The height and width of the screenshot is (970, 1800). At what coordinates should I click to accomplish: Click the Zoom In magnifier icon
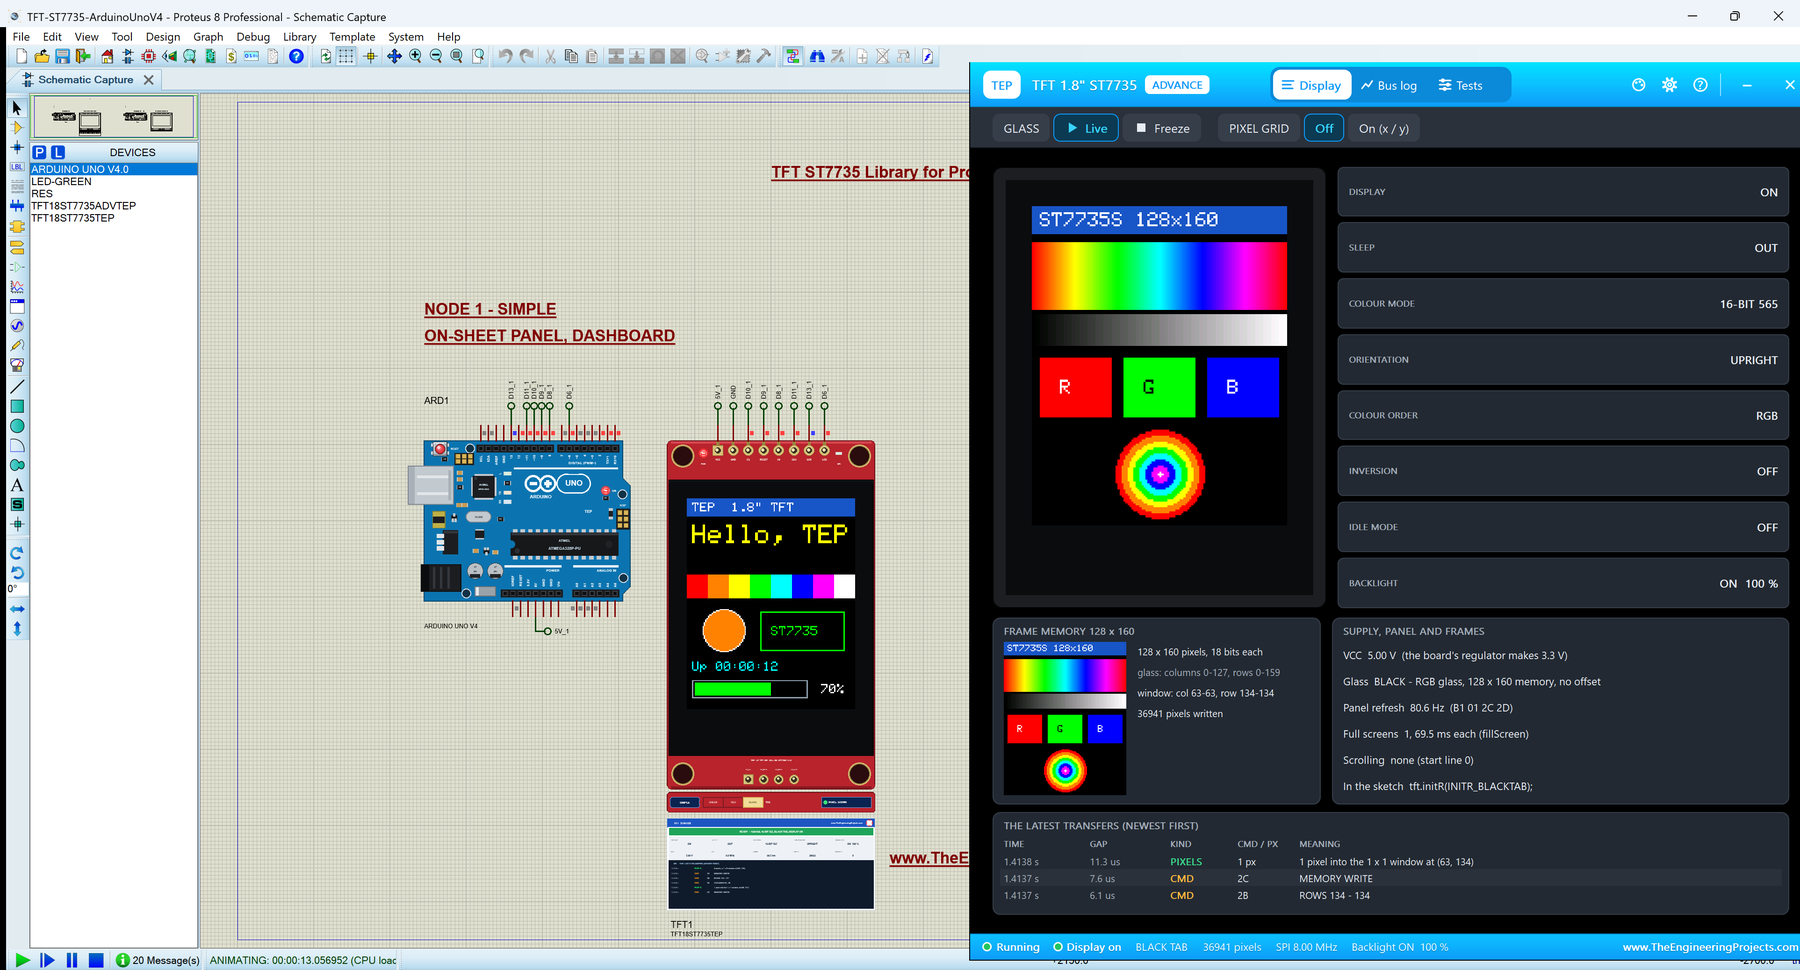(415, 57)
